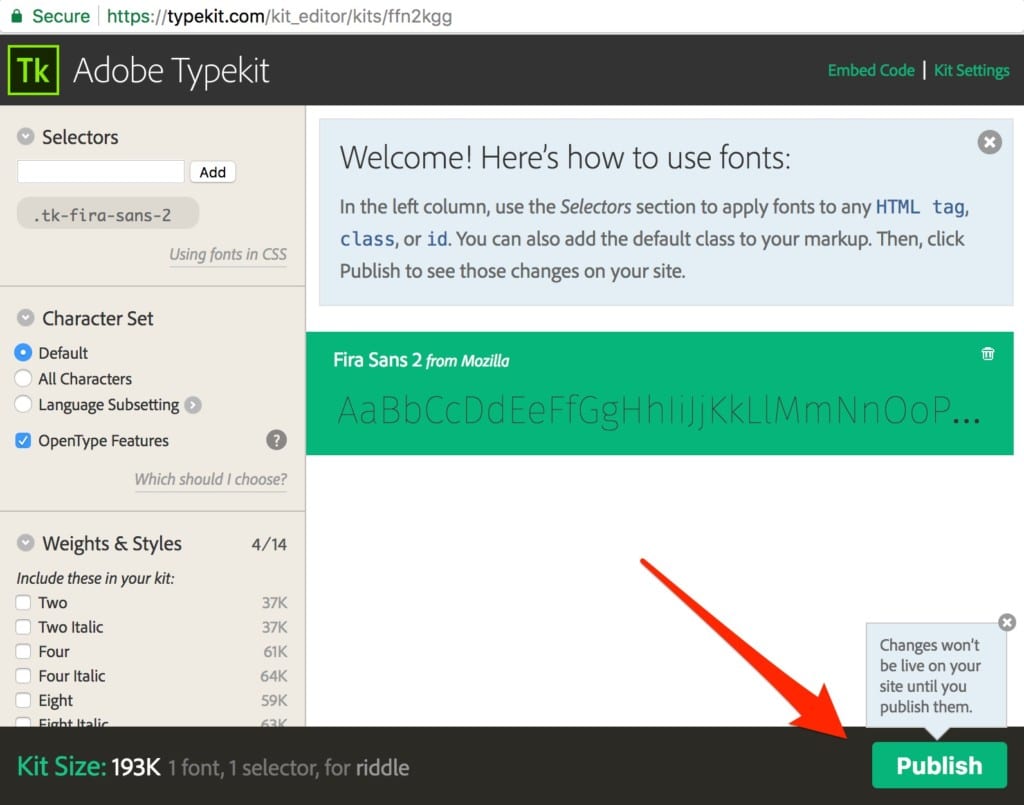
Task: Select the Default character set
Action: [23, 353]
